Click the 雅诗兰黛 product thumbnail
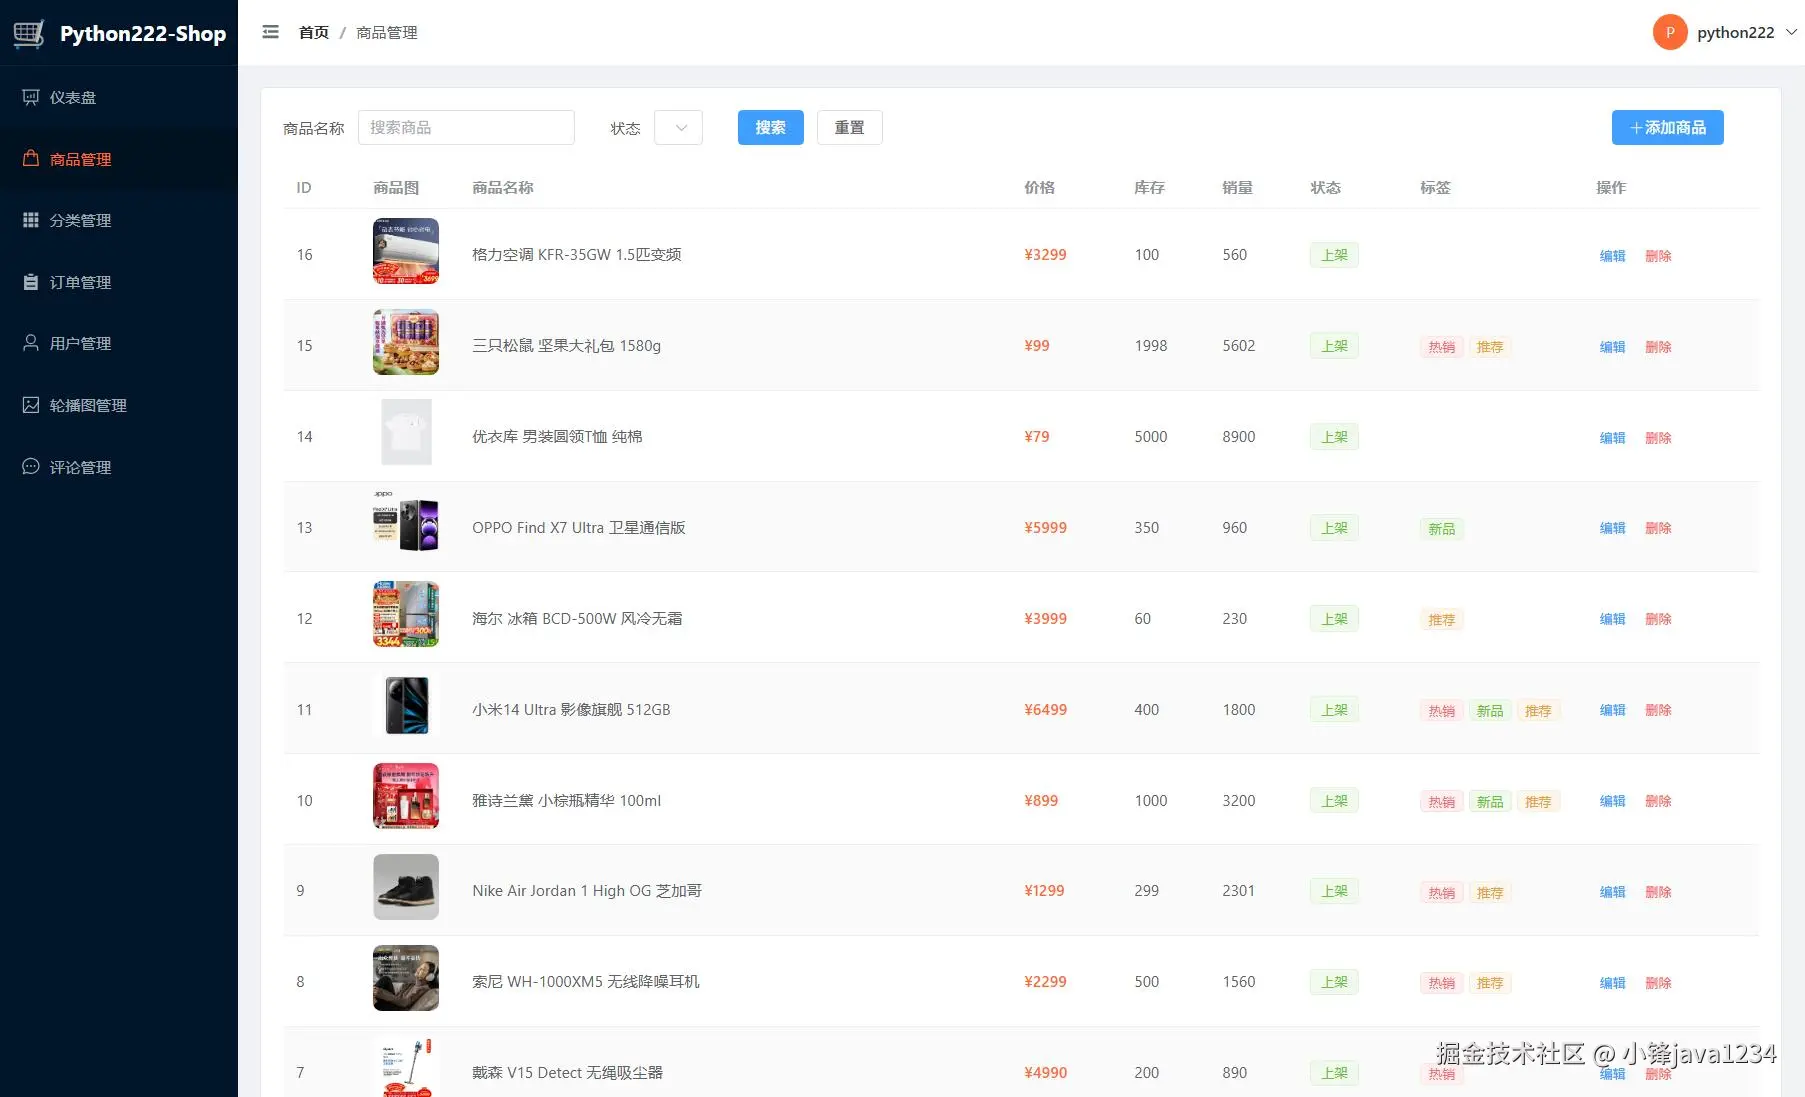The image size is (1805, 1097). (406, 796)
